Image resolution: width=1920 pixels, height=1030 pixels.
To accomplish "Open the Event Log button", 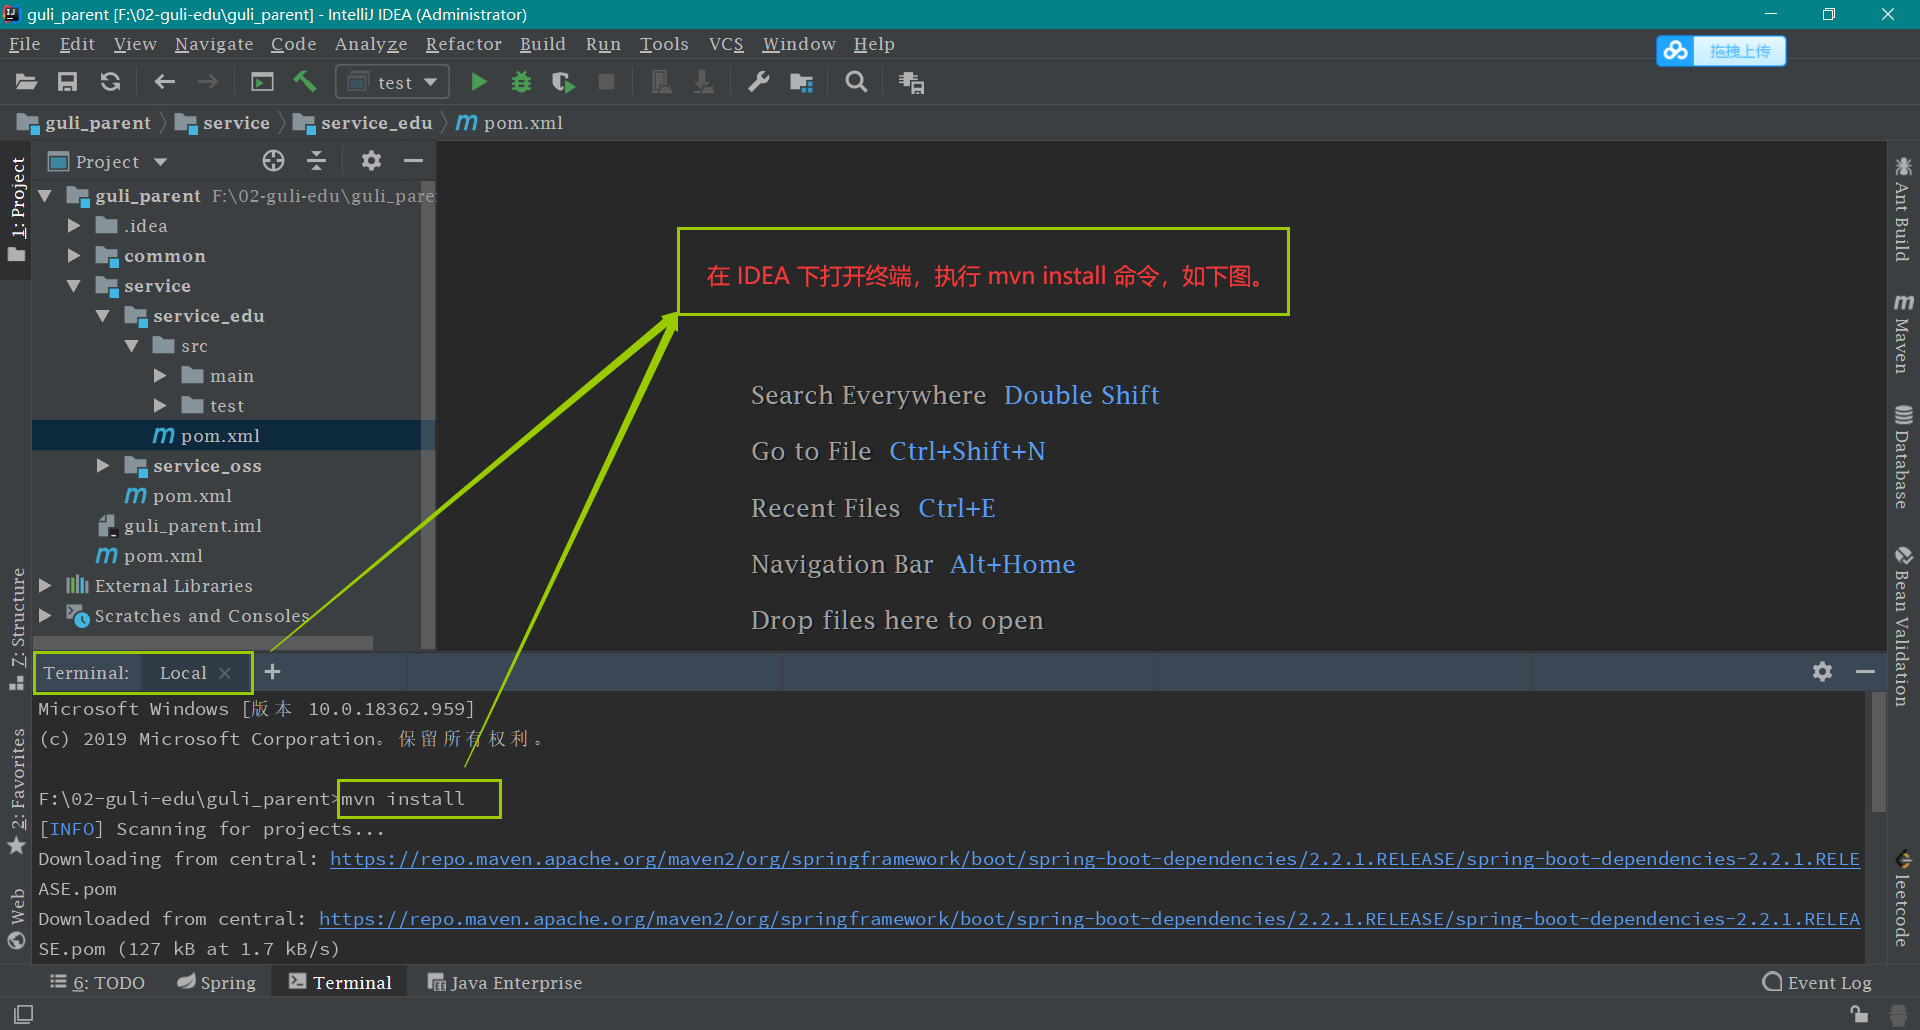I will [x=1816, y=983].
